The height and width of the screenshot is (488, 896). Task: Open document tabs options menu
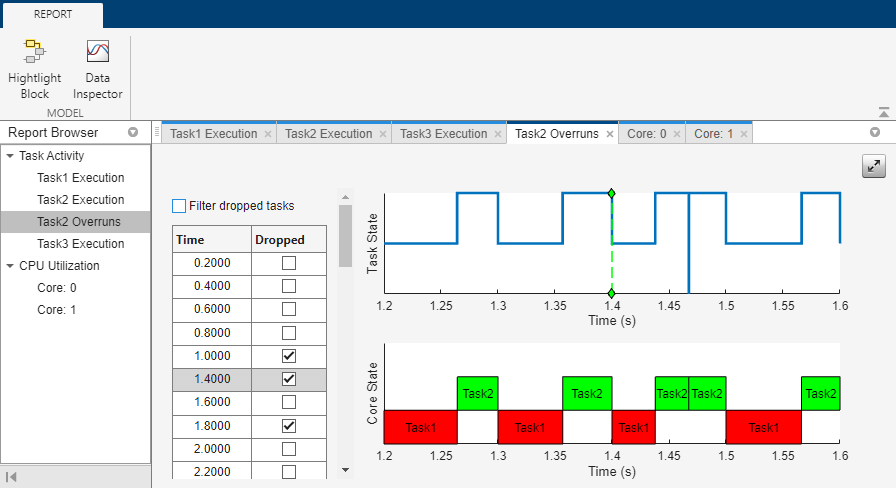click(875, 133)
